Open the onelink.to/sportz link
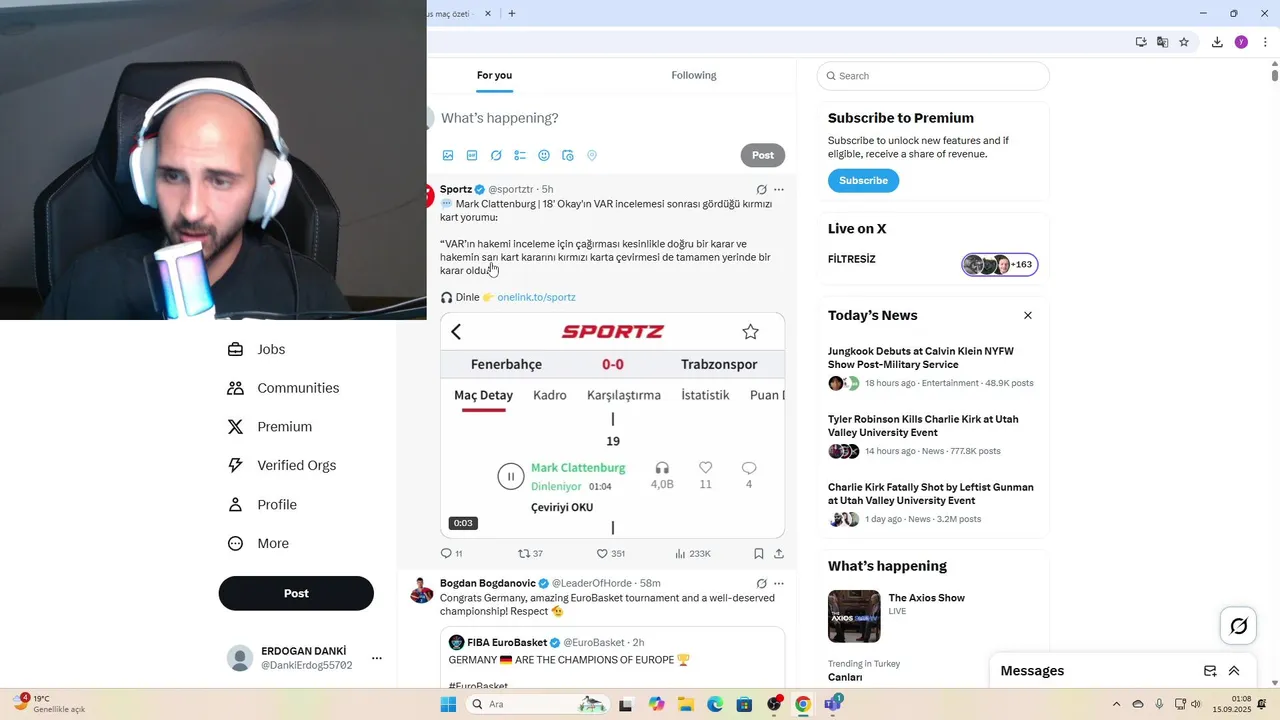This screenshot has width=1280, height=720. [x=536, y=297]
